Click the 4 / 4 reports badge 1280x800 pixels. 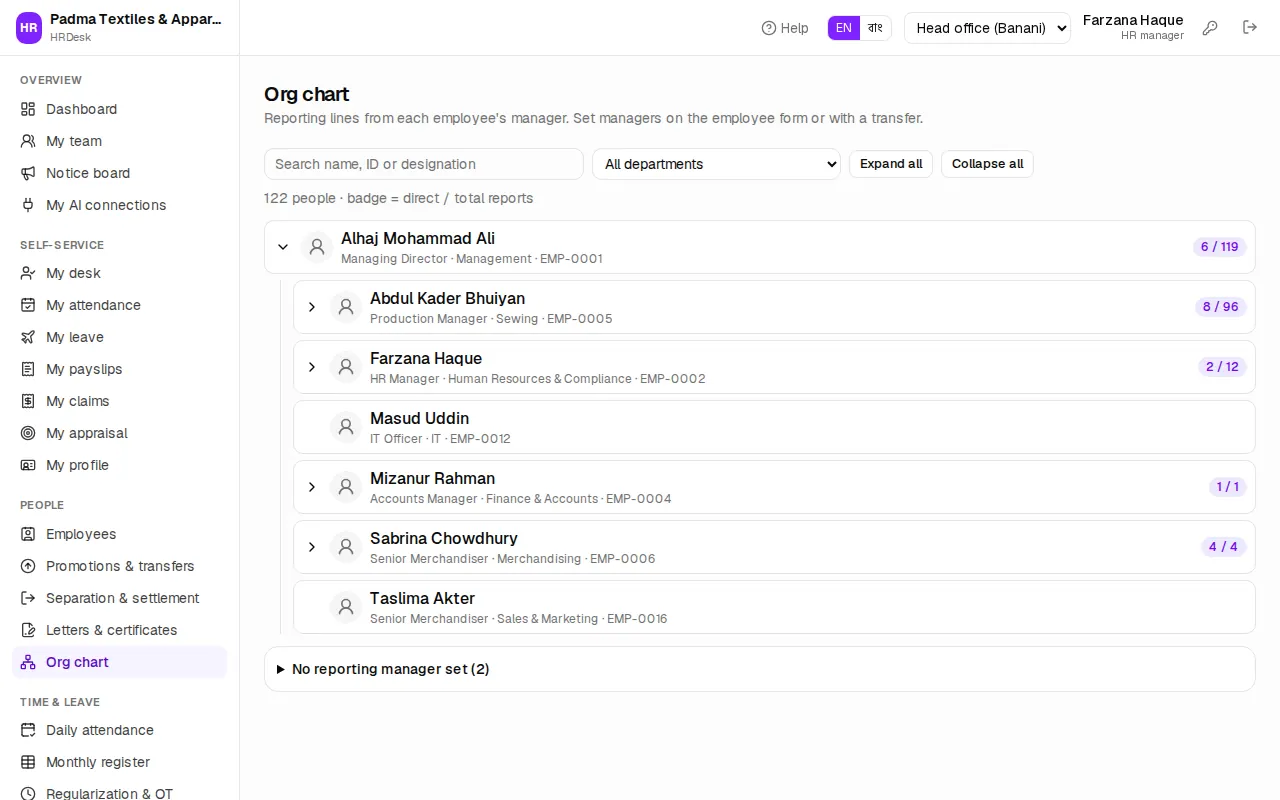click(x=1223, y=547)
